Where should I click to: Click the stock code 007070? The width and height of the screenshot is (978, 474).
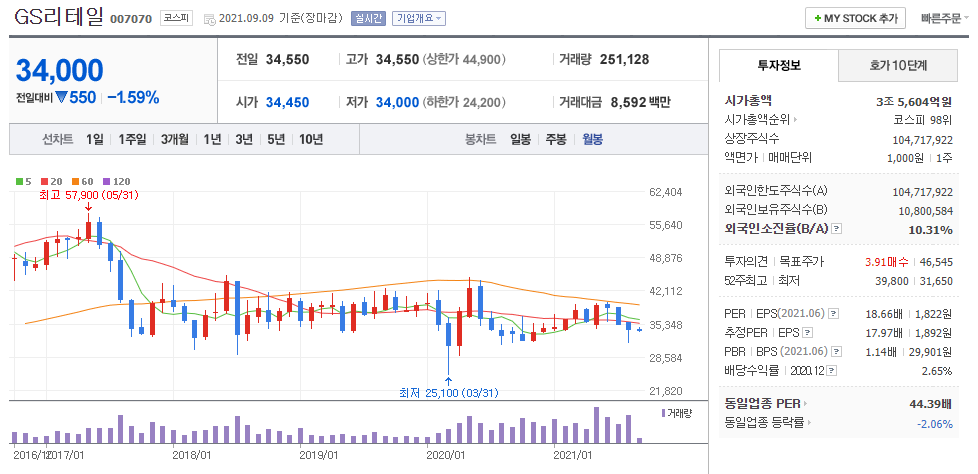tap(131, 19)
